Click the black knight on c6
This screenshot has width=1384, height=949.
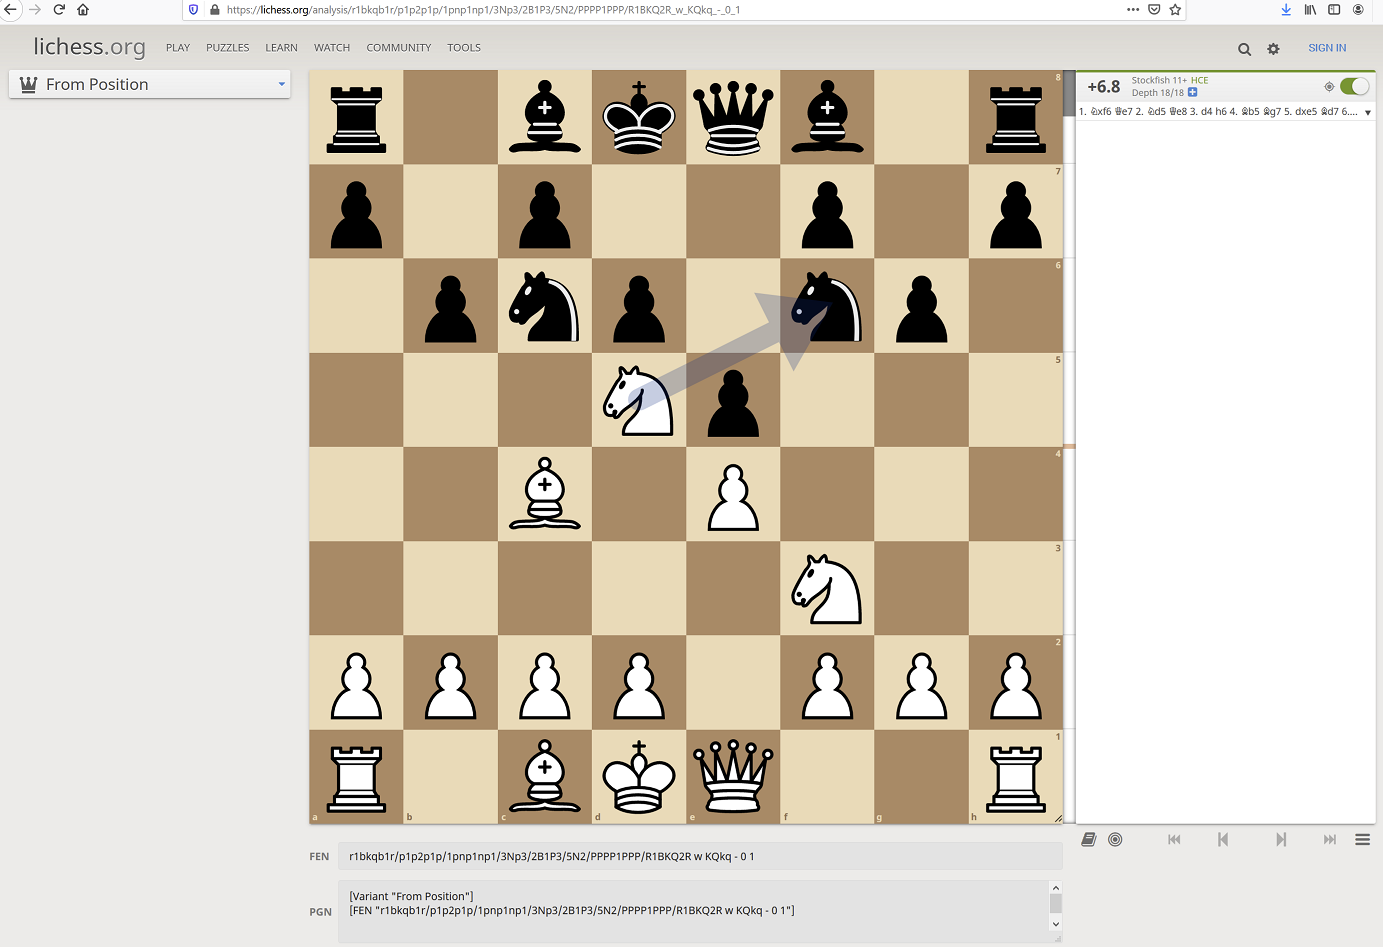545,306
